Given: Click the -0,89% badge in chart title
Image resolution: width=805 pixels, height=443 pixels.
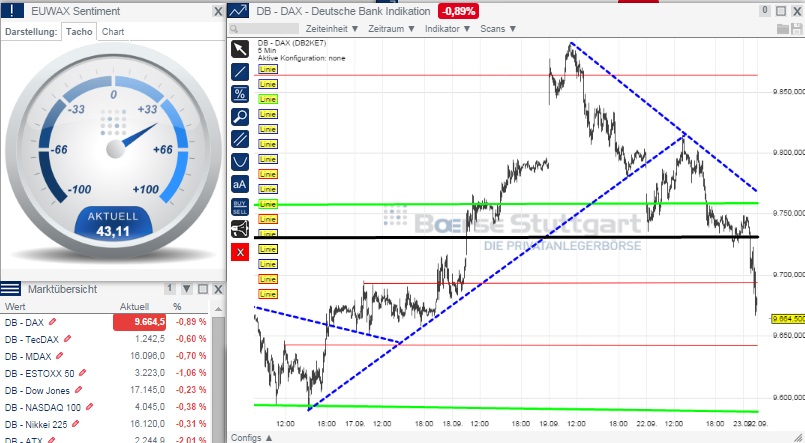Looking at the screenshot, I should click(458, 11).
